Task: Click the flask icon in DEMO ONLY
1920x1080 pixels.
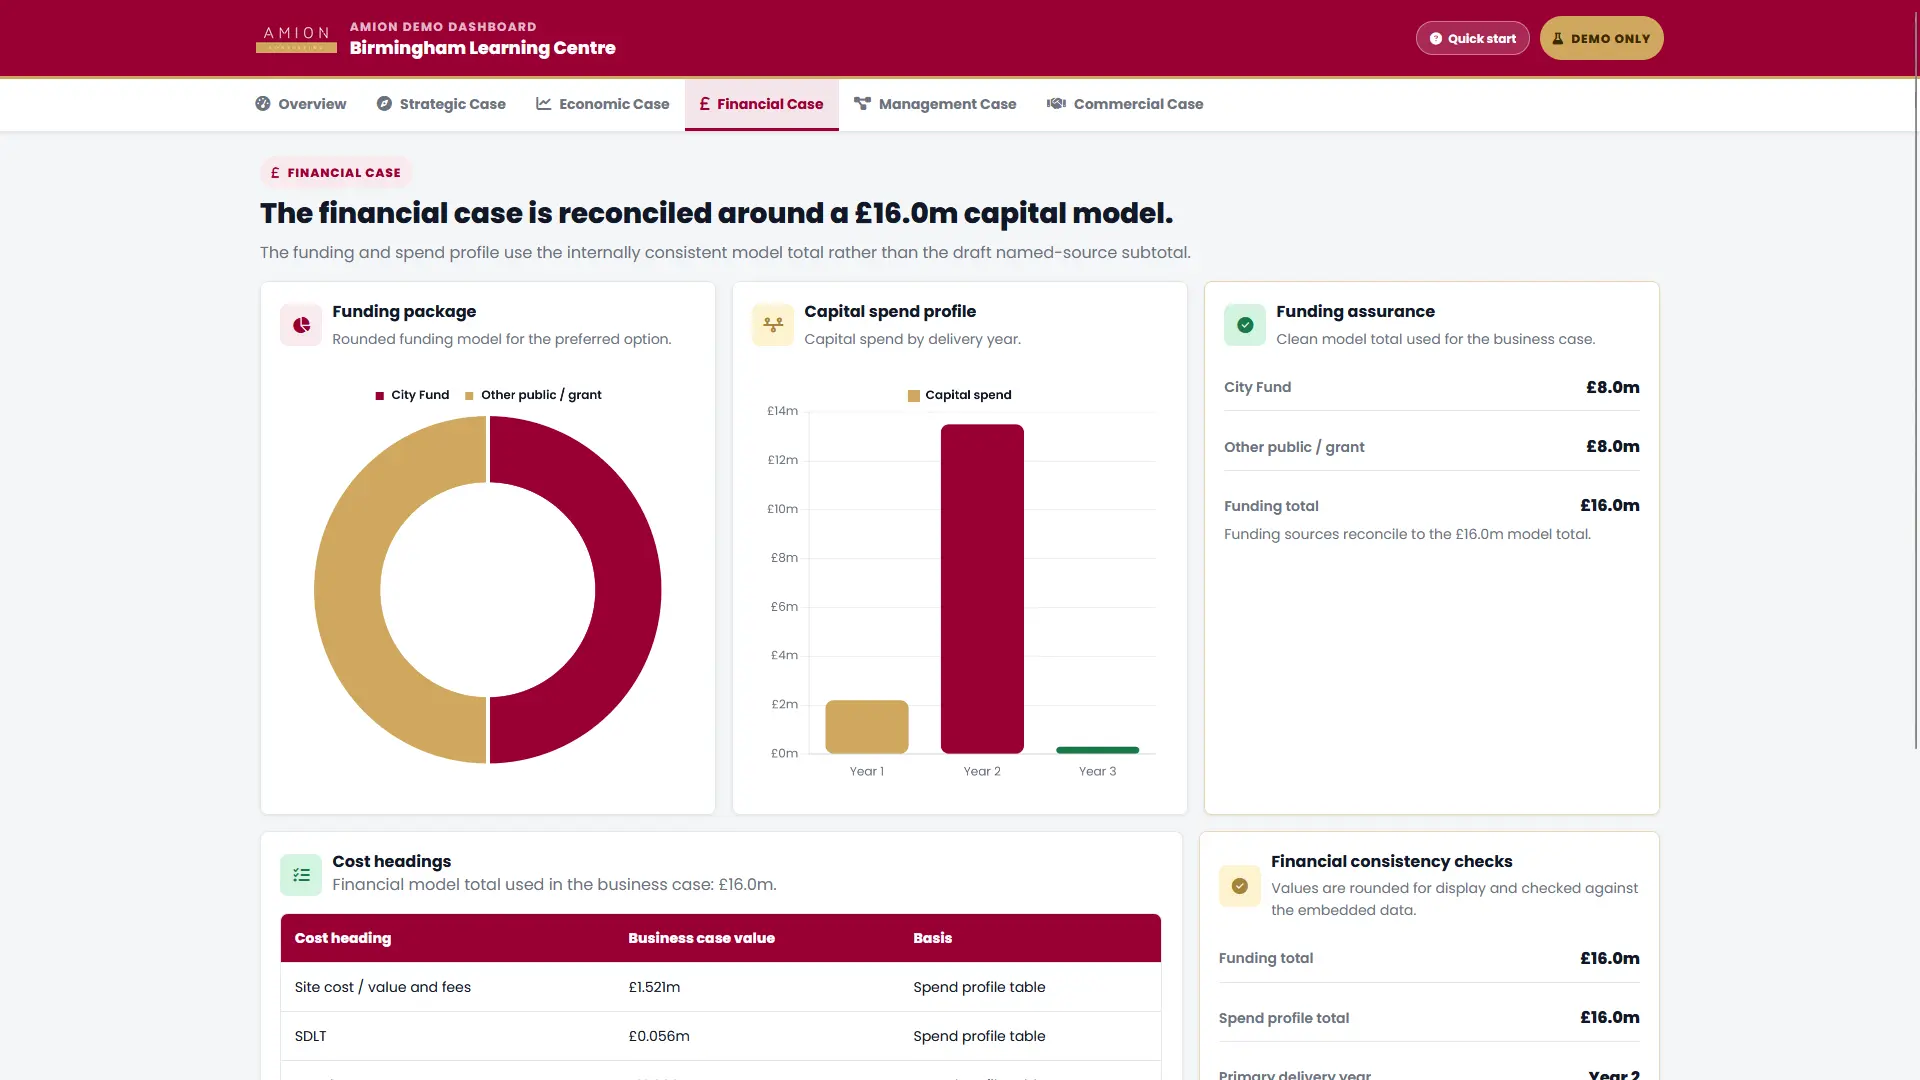Action: pyautogui.click(x=1558, y=39)
